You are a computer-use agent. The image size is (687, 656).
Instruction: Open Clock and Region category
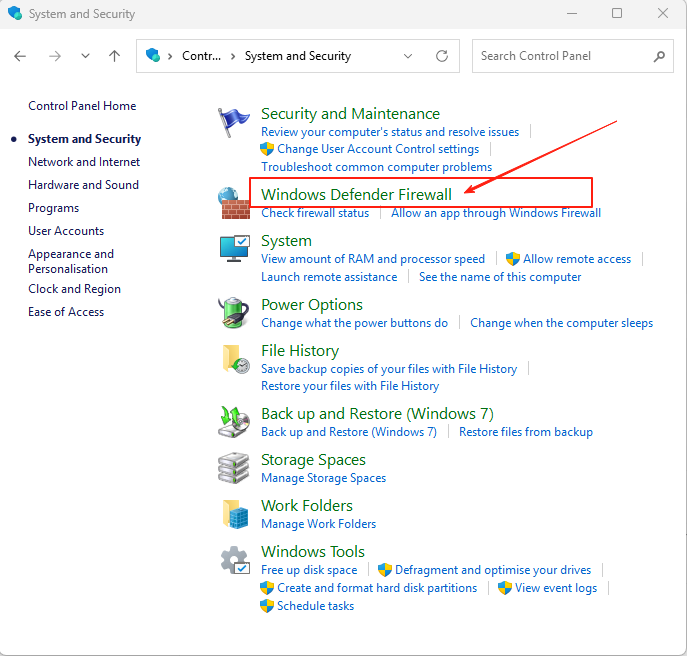click(74, 289)
